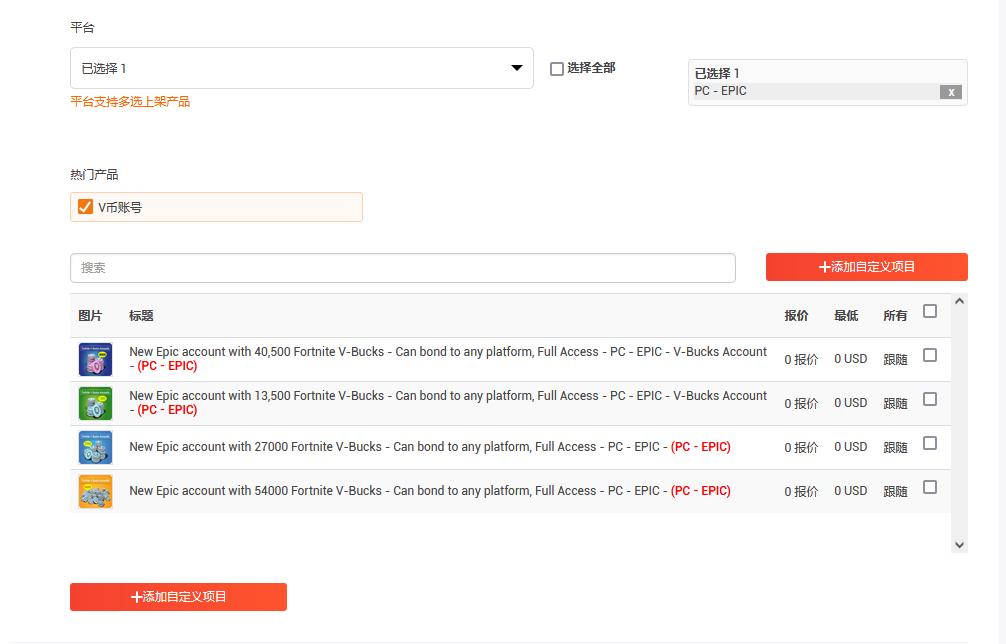Screen dimensions: 1006x644
Task: Click 跟随 in the 40,500 V-Bucks row
Action: 895,359
